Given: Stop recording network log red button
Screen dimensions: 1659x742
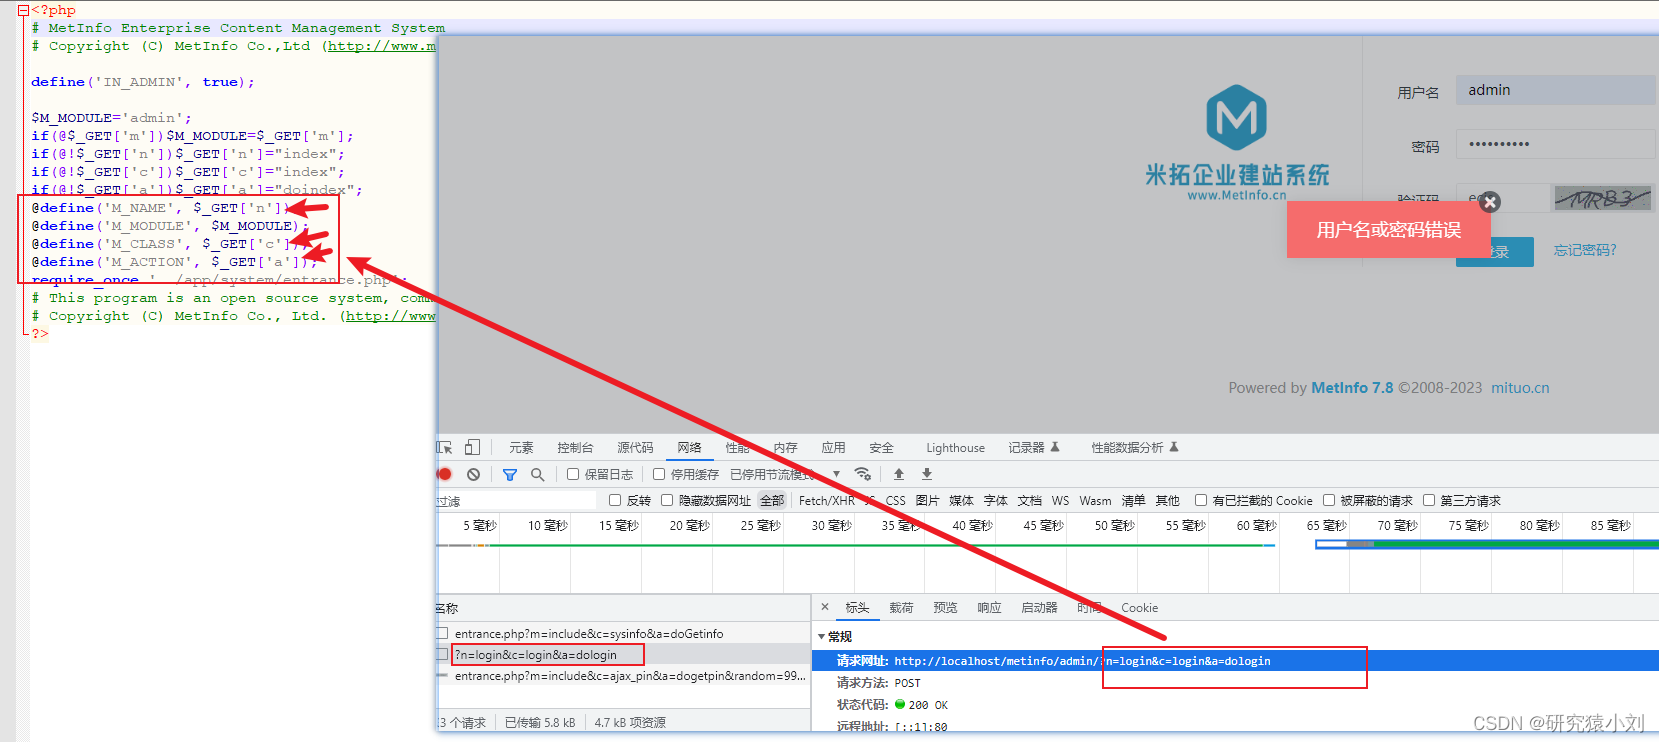Looking at the screenshot, I should click(445, 474).
